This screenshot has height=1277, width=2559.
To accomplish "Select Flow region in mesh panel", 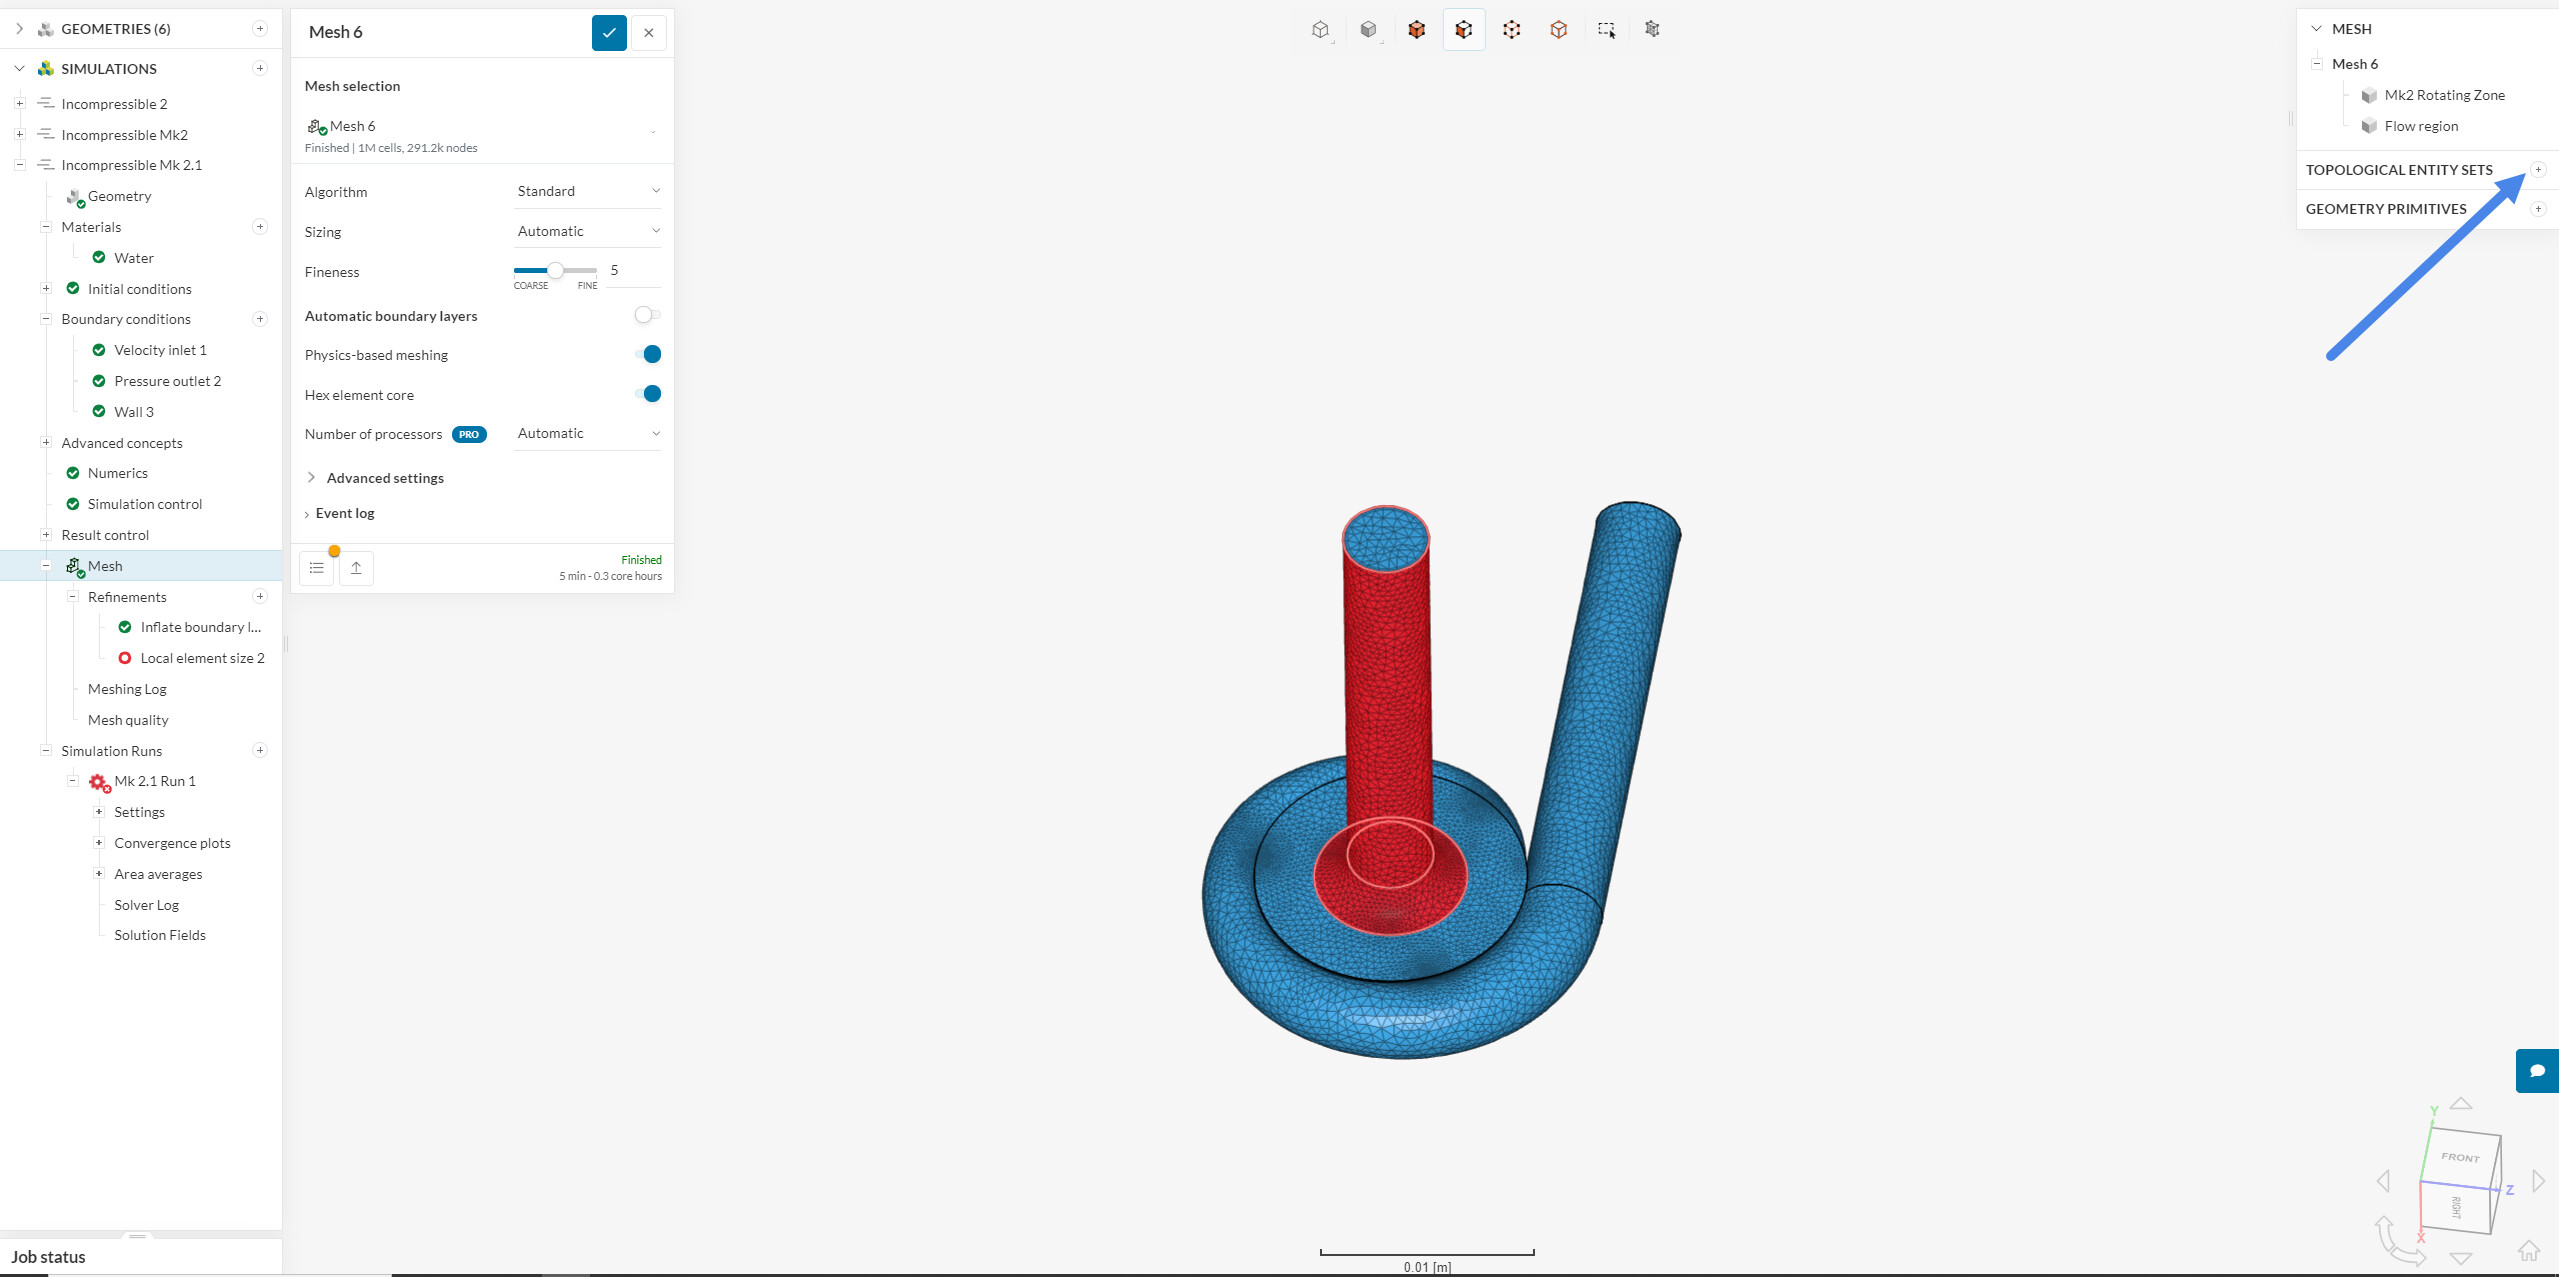I will point(2421,126).
